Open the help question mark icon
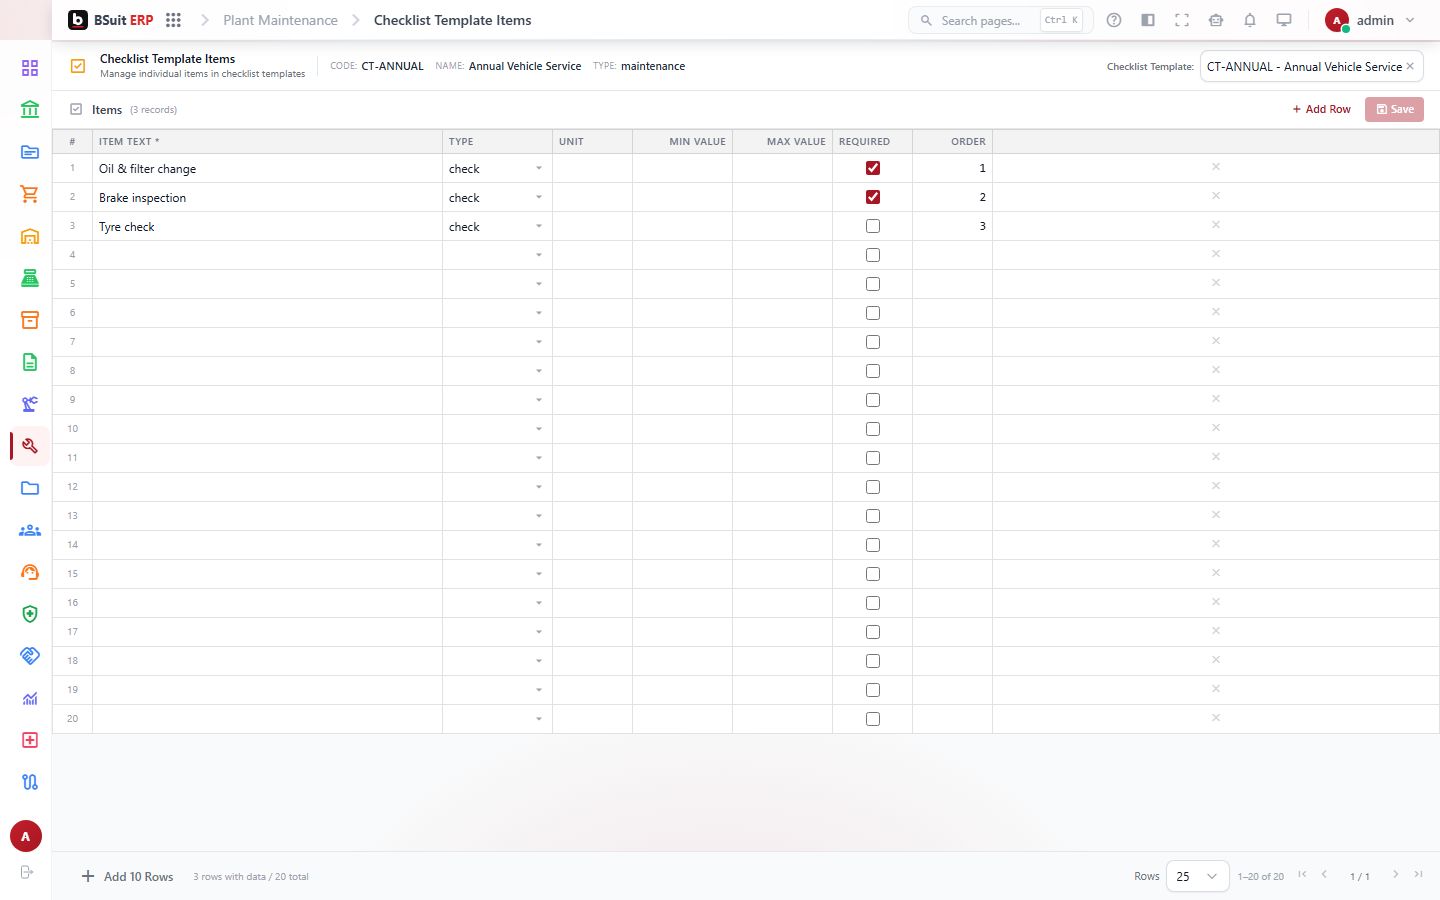The width and height of the screenshot is (1440, 900). [1114, 20]
